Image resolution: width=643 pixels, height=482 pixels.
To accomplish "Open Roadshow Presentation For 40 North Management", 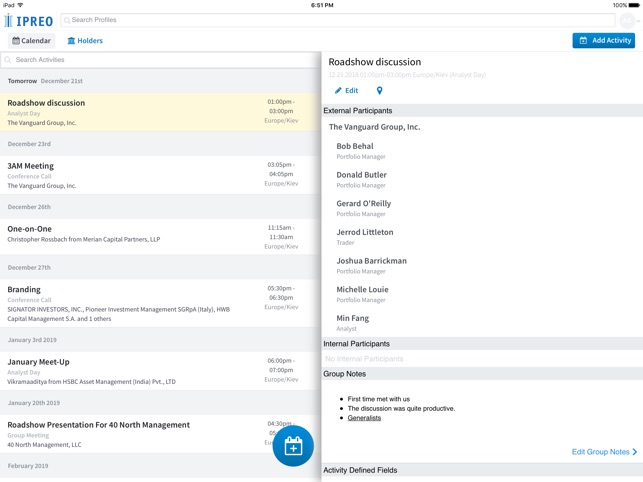I will pos(160,434).
